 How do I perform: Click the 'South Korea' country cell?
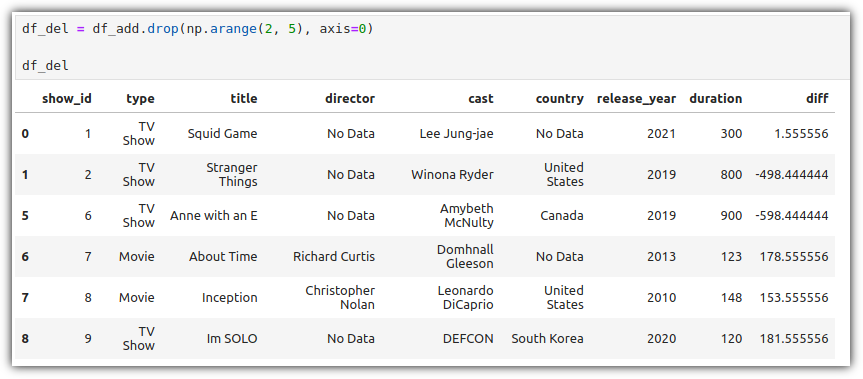pyautogui.click(x=548, y=339)
